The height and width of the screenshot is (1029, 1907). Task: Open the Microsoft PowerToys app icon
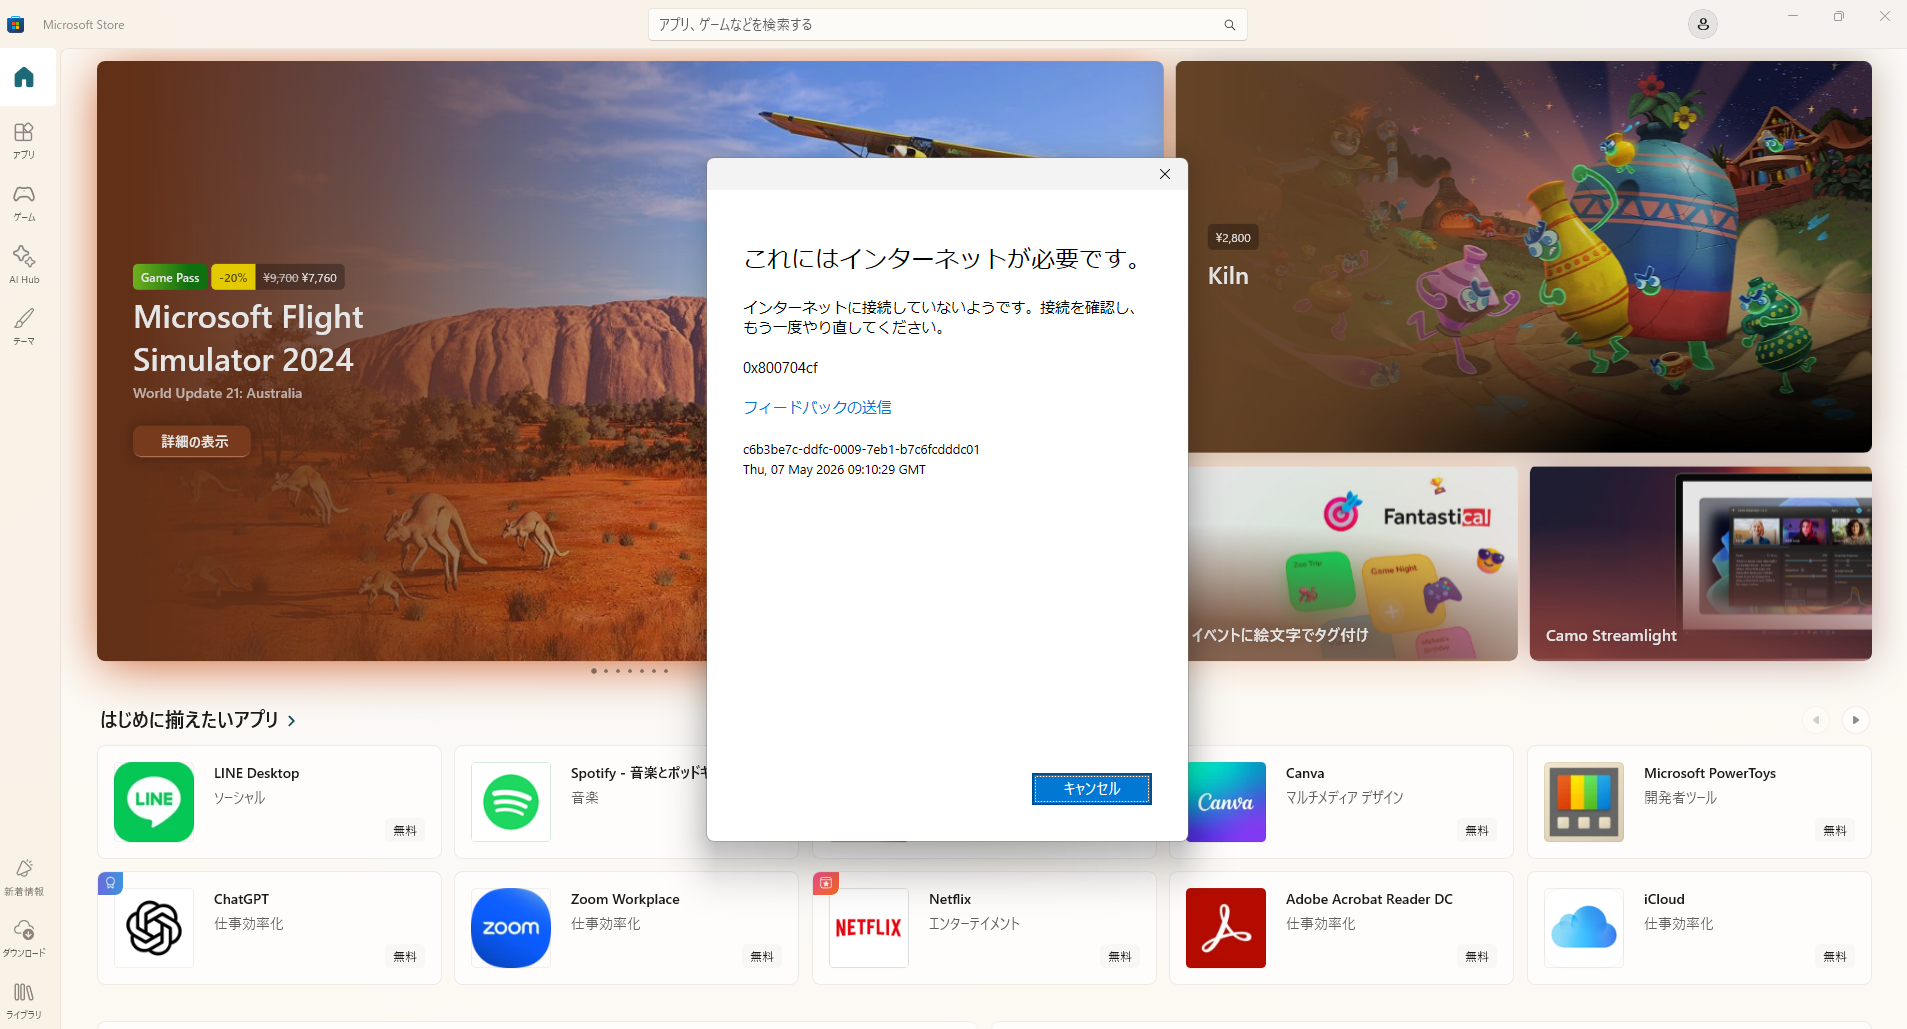(x=1584, y=802)
